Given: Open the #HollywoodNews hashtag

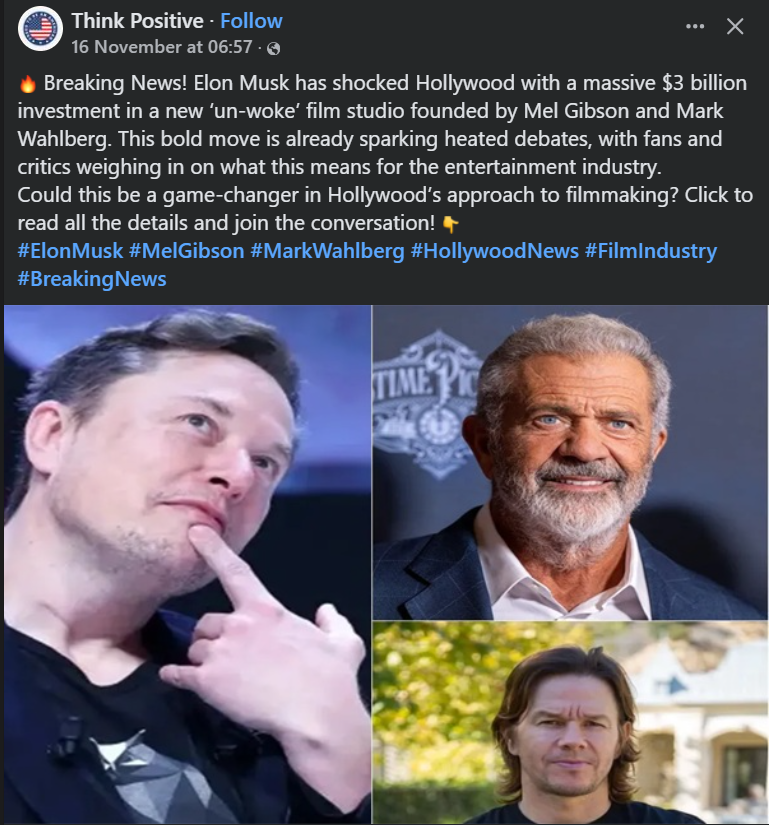Looking at the screenshot, I should tap(494, 251).
